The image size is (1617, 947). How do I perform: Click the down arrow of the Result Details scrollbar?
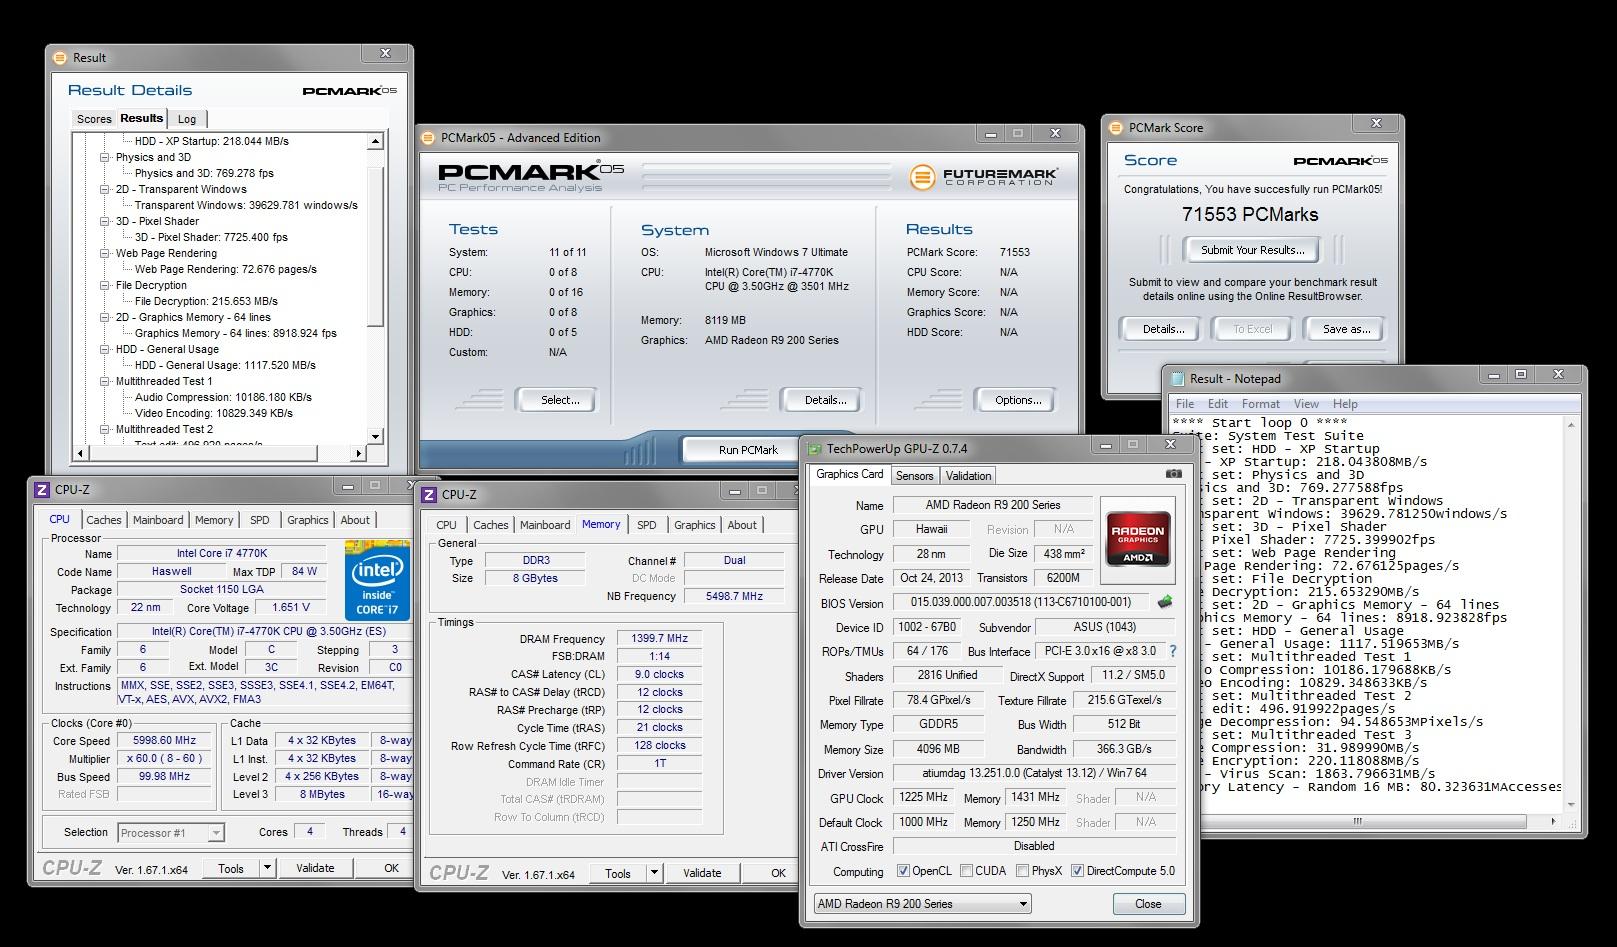pyautogui.click(x=375, y=436)
